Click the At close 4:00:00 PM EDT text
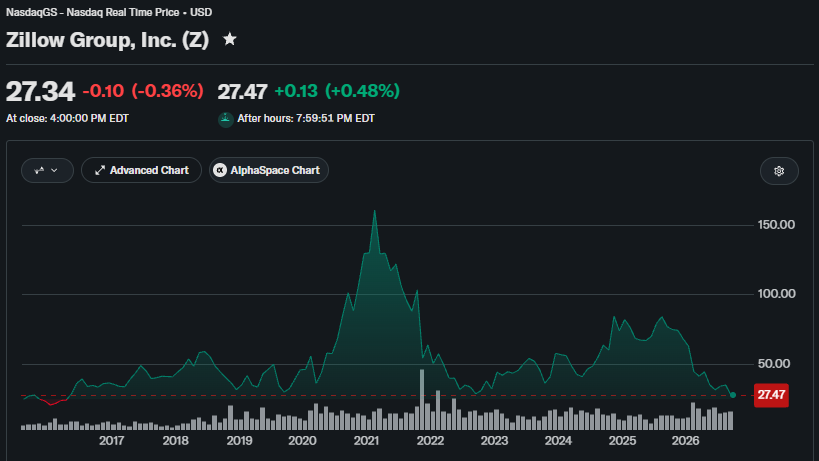819x461 pixels. point(67,119)
